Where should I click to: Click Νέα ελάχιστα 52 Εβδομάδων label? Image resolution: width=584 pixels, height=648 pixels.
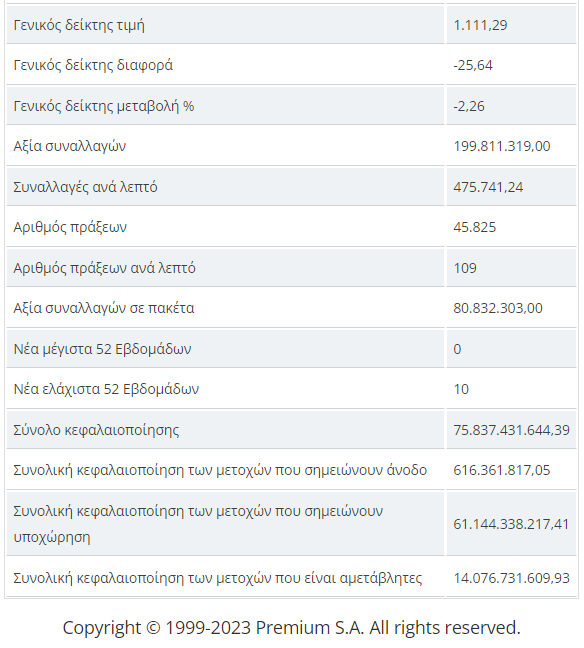pyautogui.click(x=106, y=389)
